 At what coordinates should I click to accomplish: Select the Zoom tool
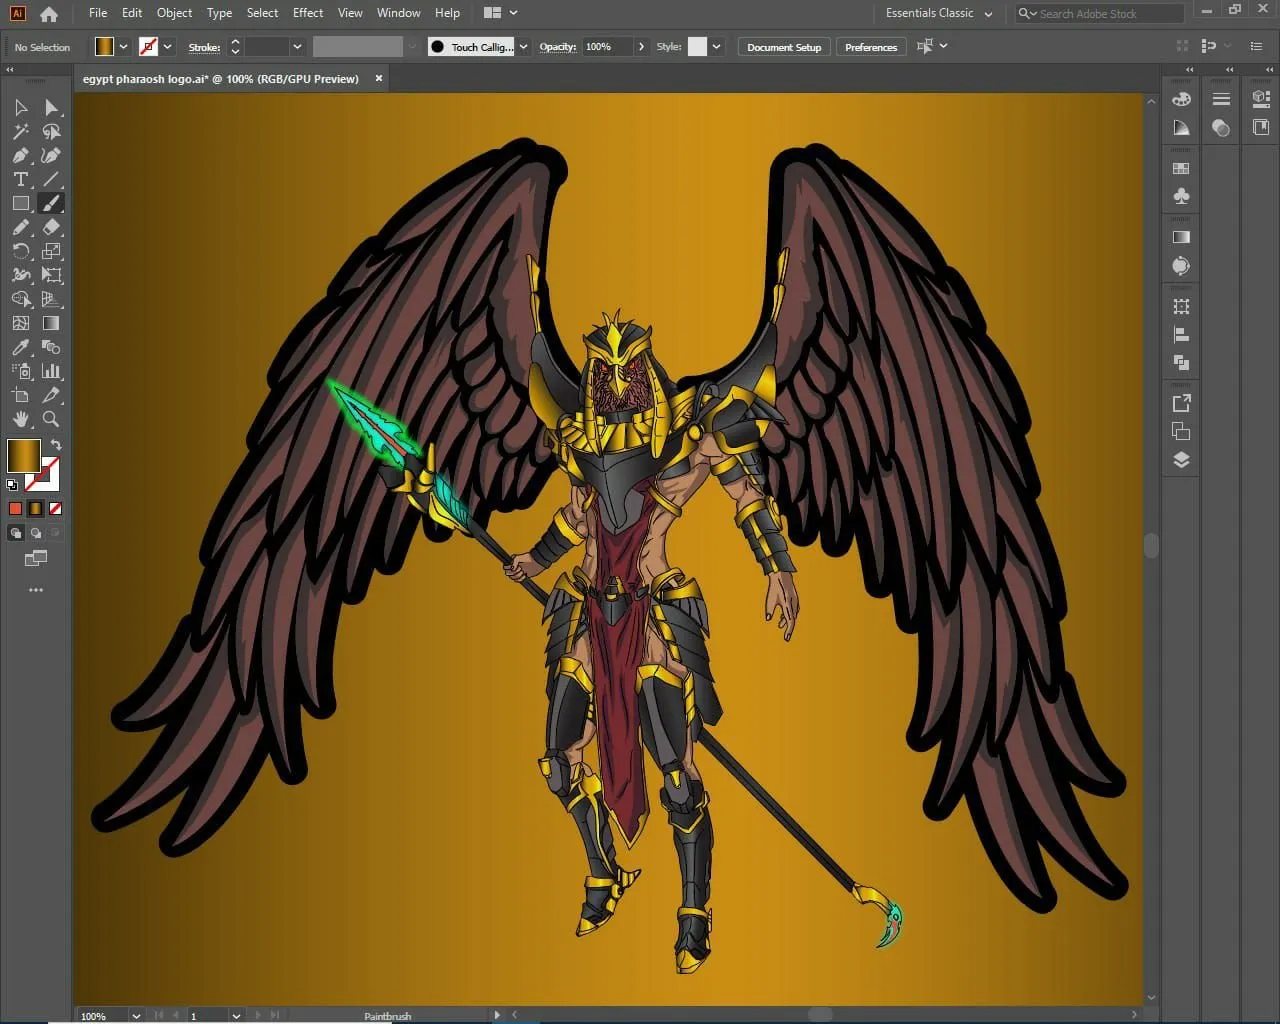[51, 420]
